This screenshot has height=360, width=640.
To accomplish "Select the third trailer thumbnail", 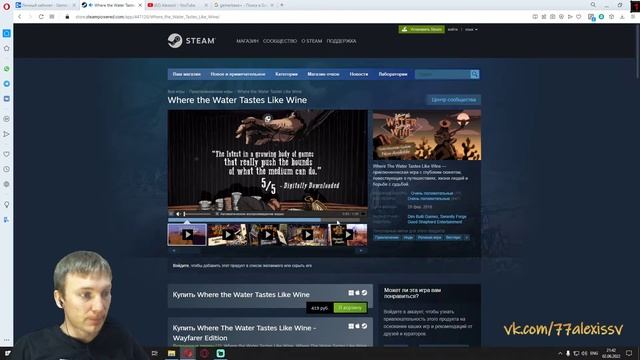I will pos(267,235).
